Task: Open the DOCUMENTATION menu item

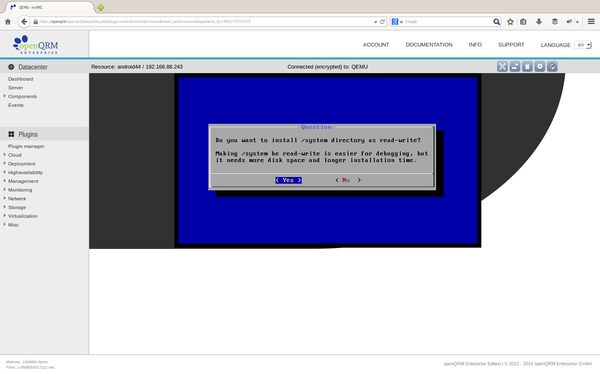Action: pyautogui.click(x=429, y=45)
